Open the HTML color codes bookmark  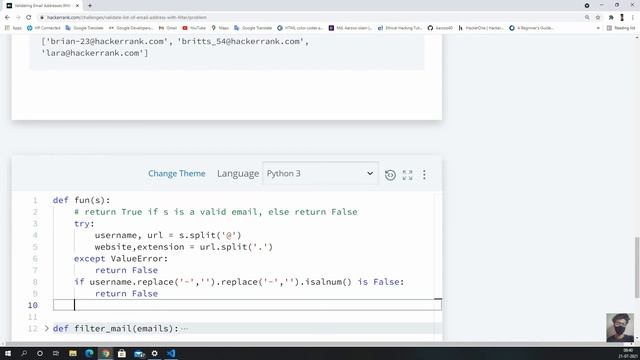pos(300,28)
